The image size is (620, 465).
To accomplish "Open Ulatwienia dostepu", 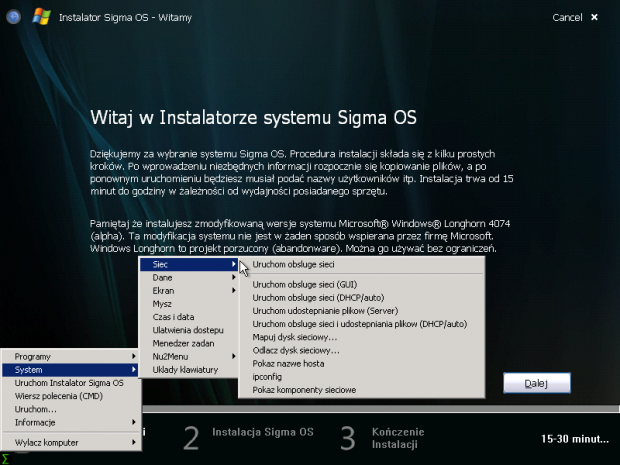I will click(189, 330).
